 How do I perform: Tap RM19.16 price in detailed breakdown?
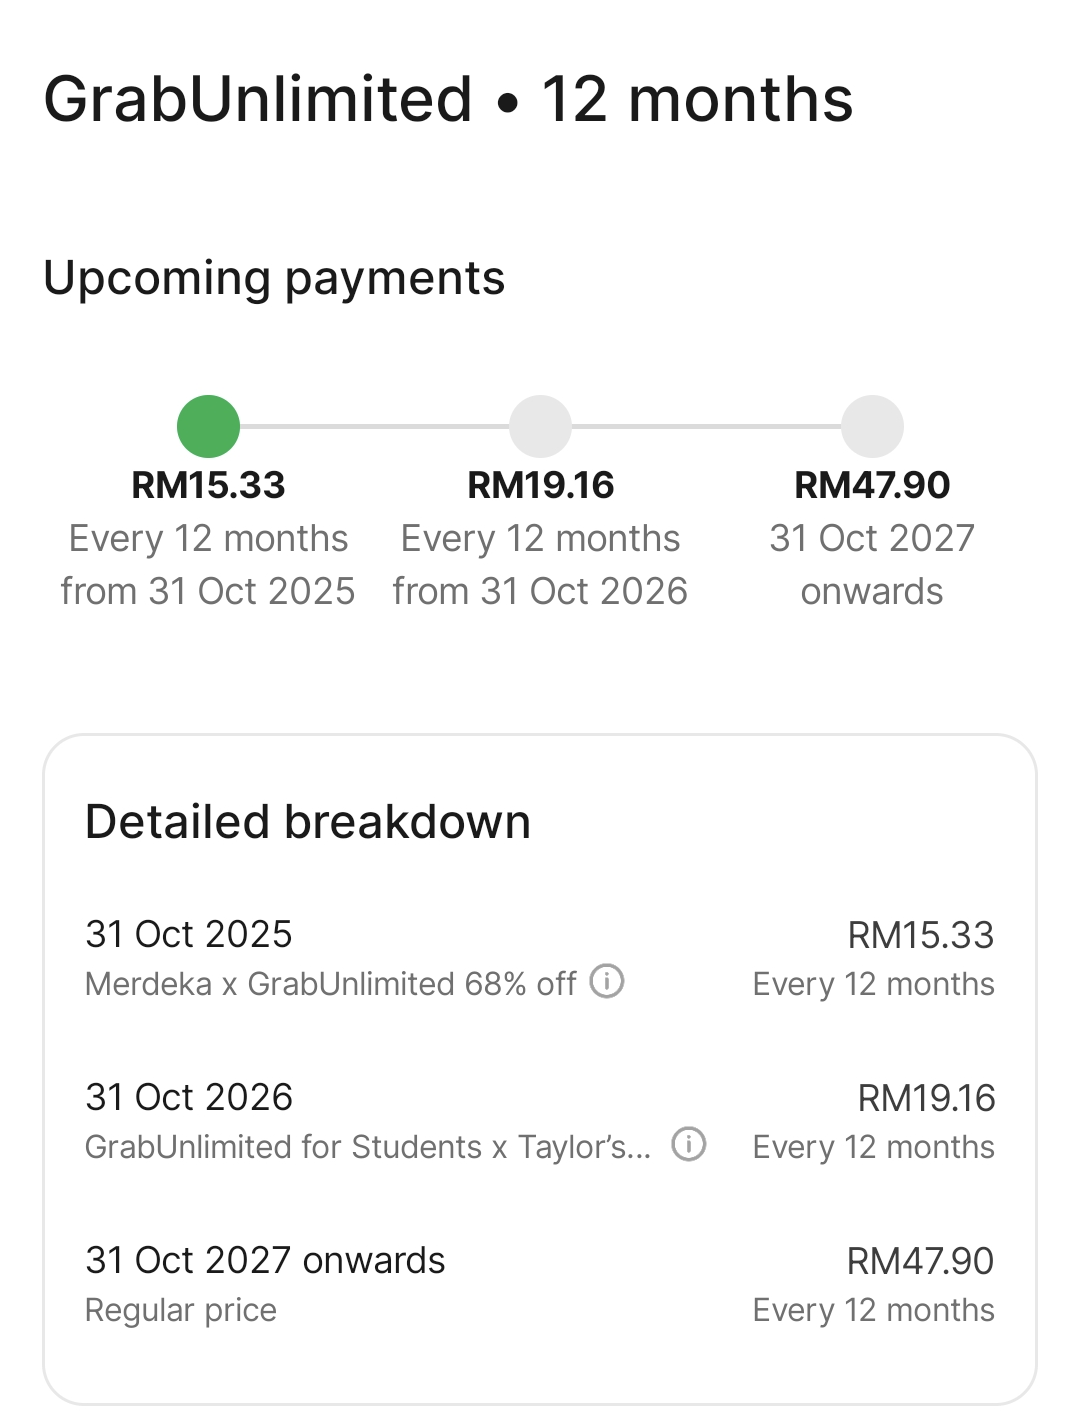926,1098
